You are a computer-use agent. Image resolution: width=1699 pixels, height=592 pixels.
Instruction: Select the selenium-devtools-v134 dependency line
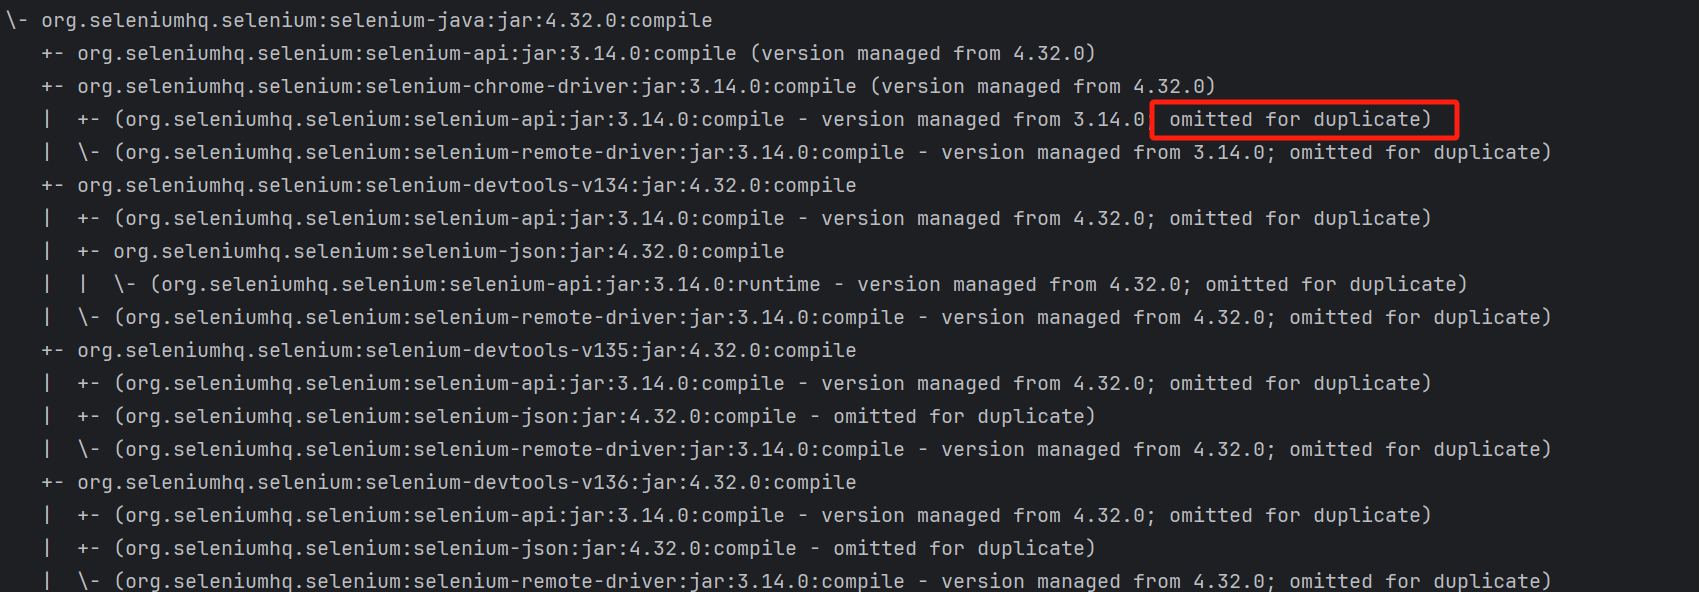(x=466, y=185)
